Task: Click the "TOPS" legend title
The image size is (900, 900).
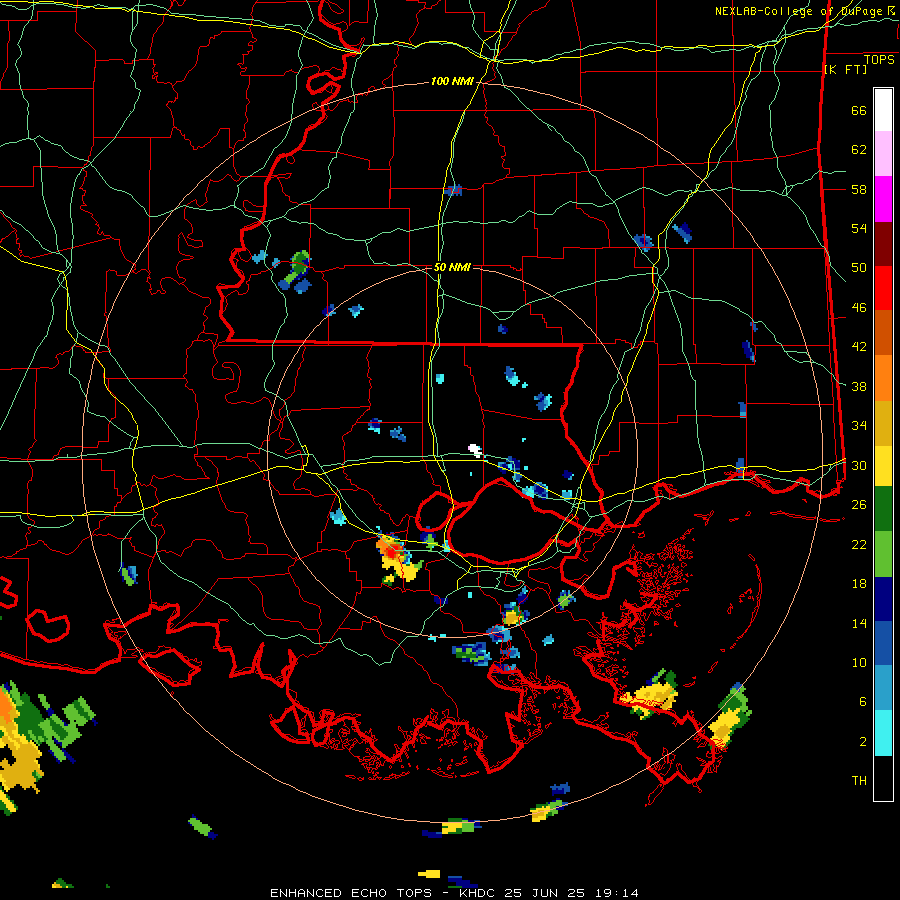Action: tap(879, 60)
